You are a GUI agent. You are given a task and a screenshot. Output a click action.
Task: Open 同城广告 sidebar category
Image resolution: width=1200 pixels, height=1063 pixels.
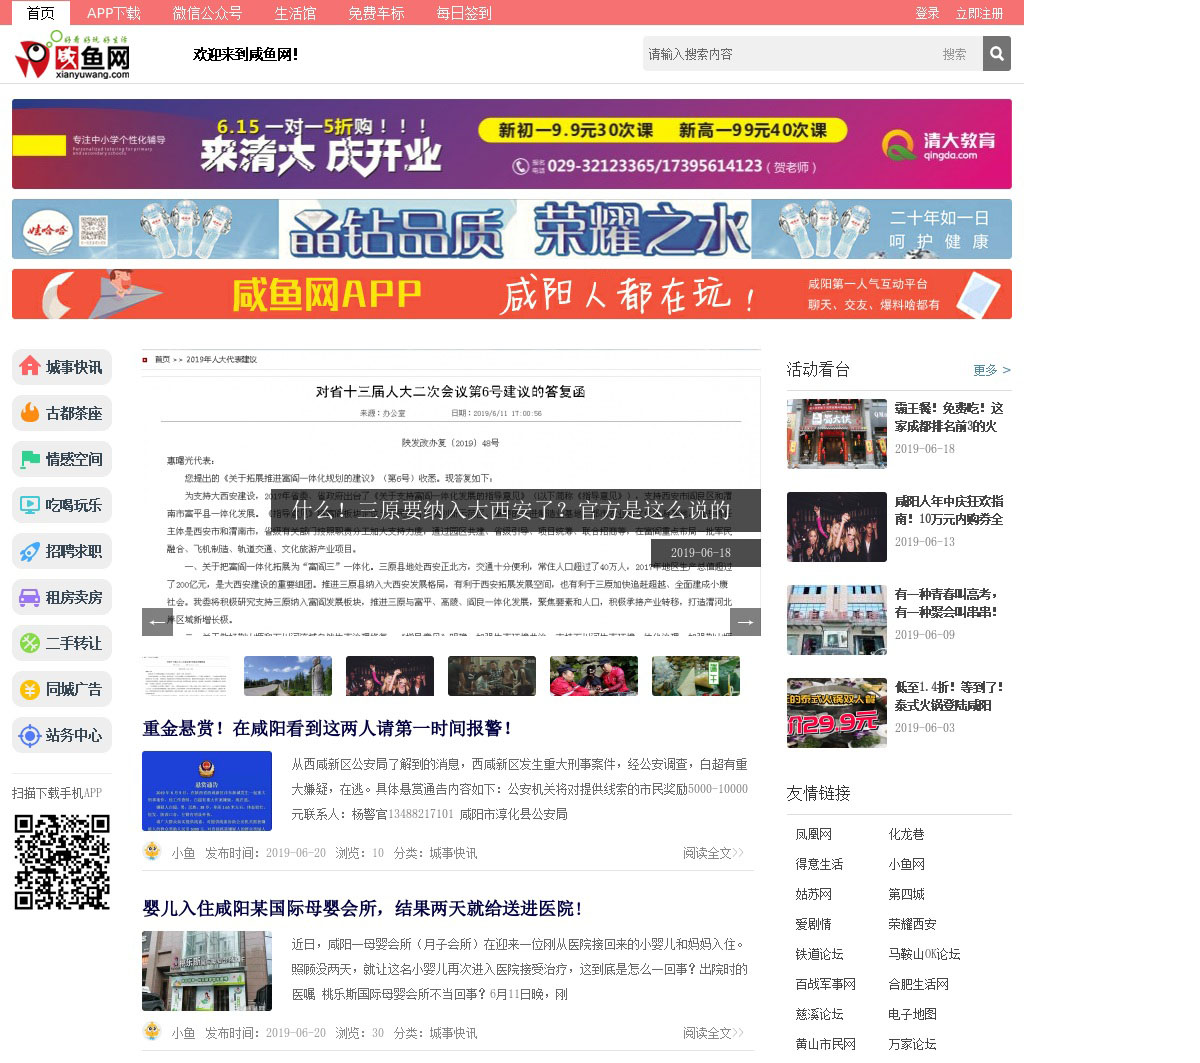coord(62,689)
